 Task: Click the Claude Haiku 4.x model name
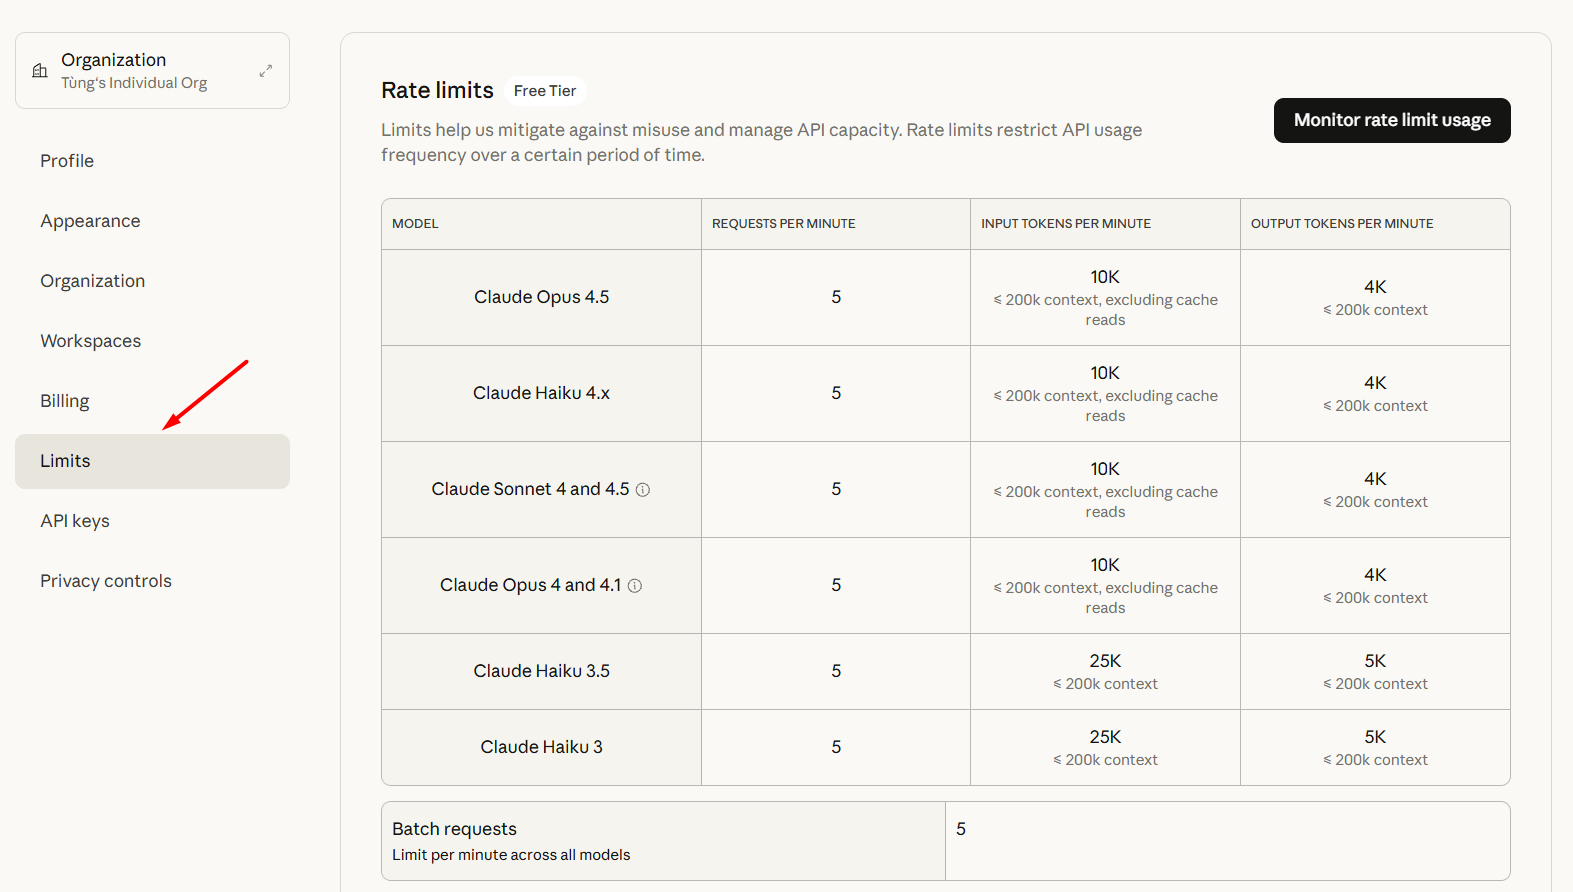pos(541,393)
